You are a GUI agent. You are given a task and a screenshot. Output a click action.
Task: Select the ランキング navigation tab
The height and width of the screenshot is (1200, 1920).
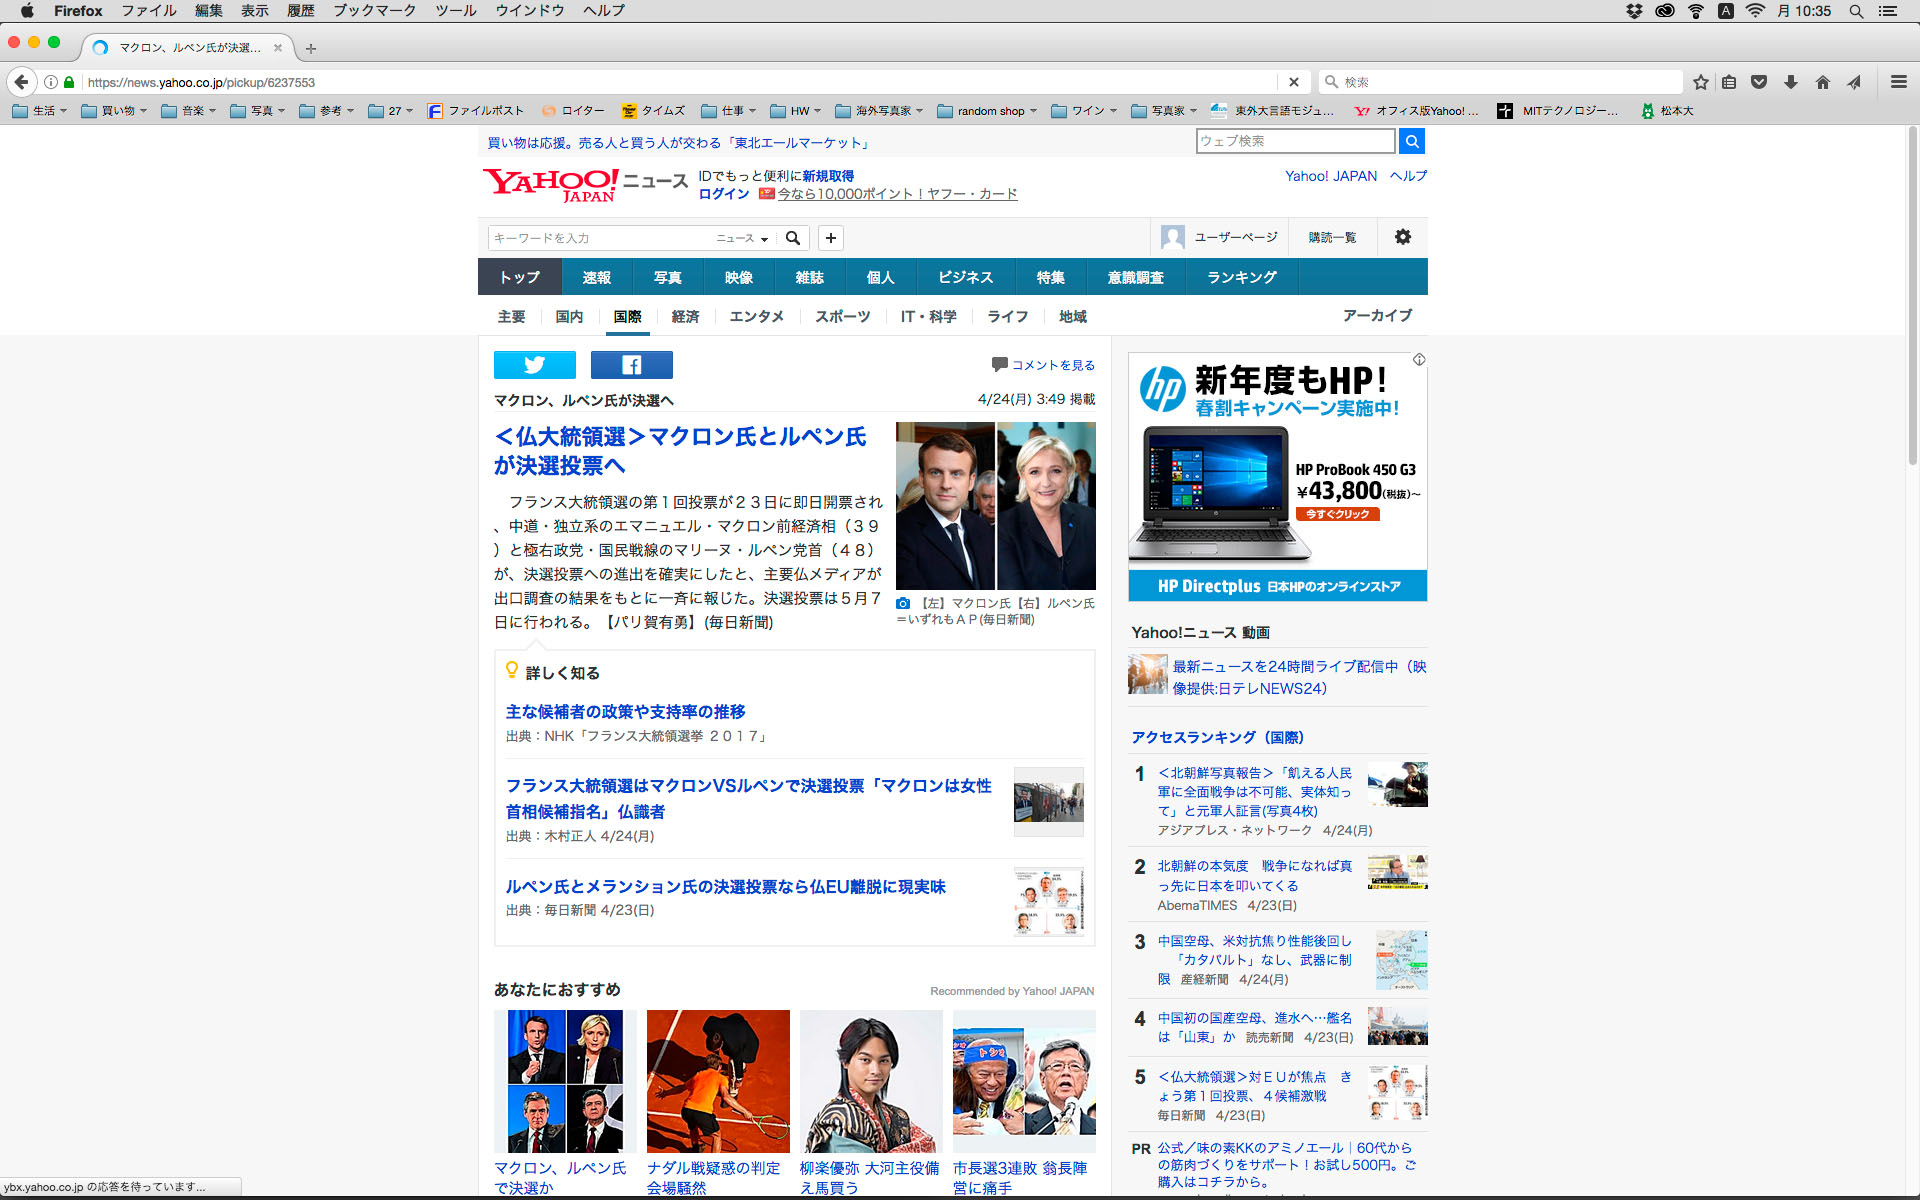click(1241, 277)
